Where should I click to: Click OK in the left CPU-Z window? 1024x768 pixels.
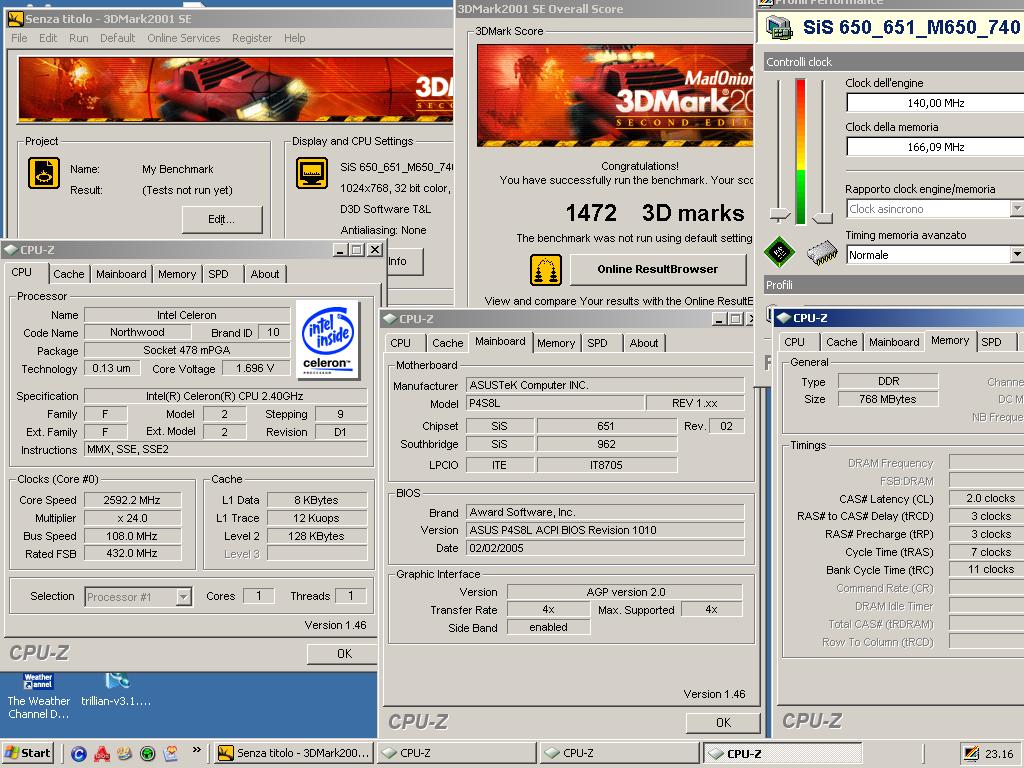[344, 654]
